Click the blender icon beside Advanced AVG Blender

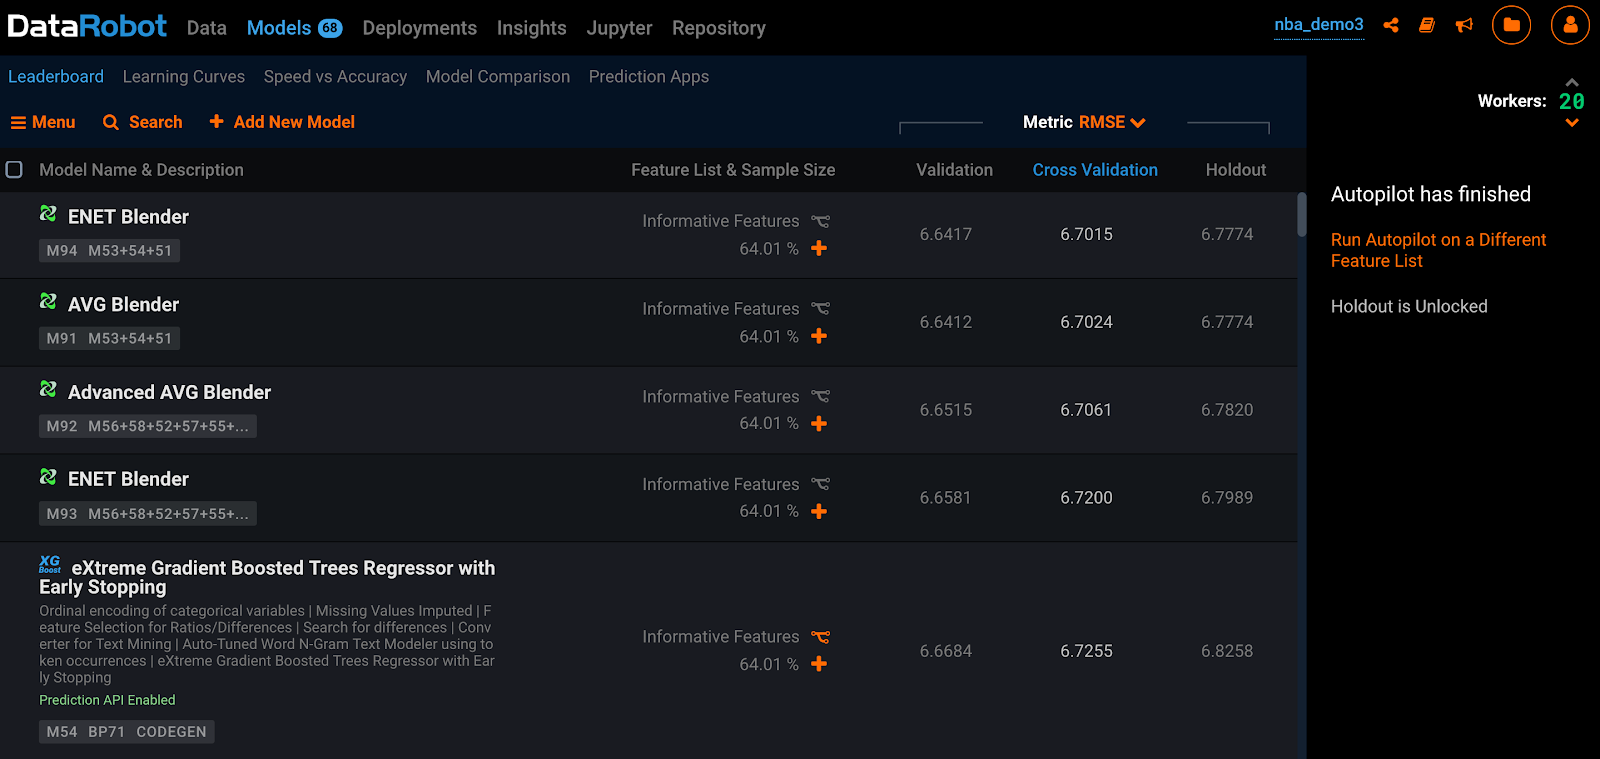click(x=48, y=389)
